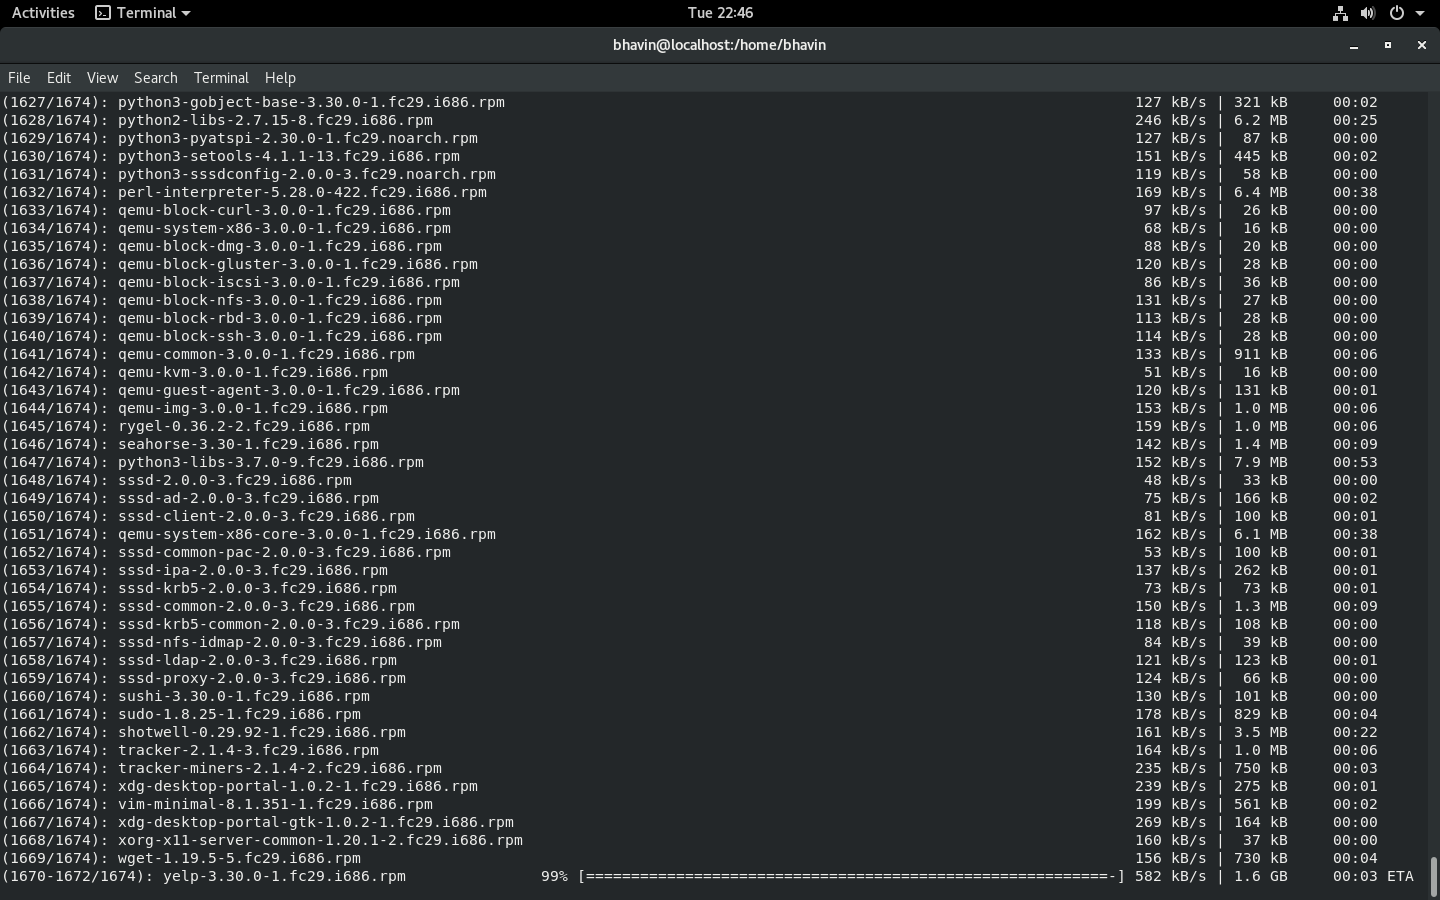Open the Terminal menu in the menu bar
1440x900 pixels.
[x=221, y=77]
